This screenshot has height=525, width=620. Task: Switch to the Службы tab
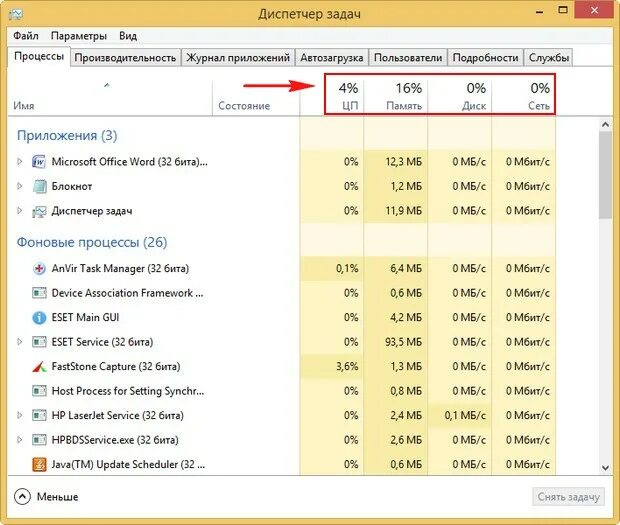pos(548,58)
